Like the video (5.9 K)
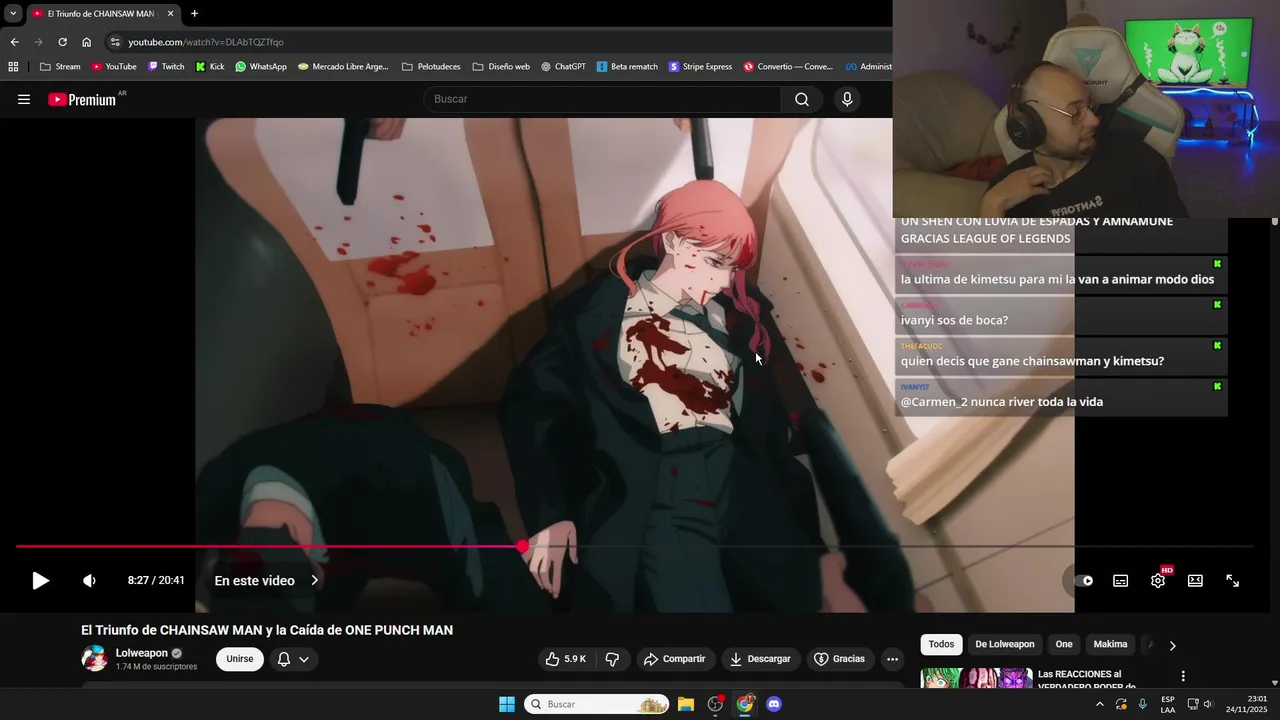This screenshot has height=720, width=1280. [x=565, y=659]
